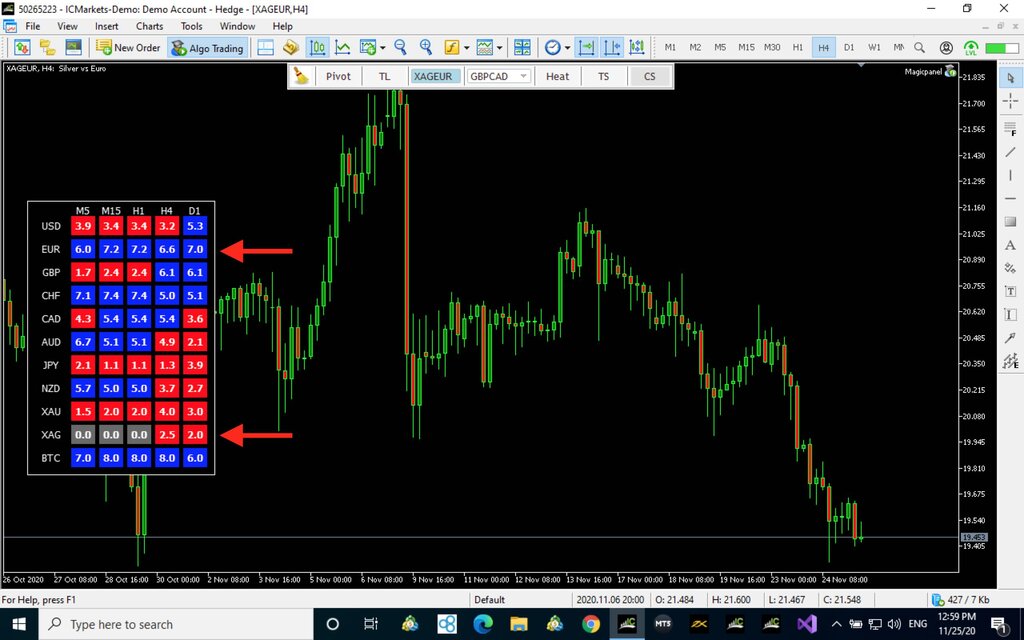
Task: Switch chart to line chart view
Action: [343, 48]
